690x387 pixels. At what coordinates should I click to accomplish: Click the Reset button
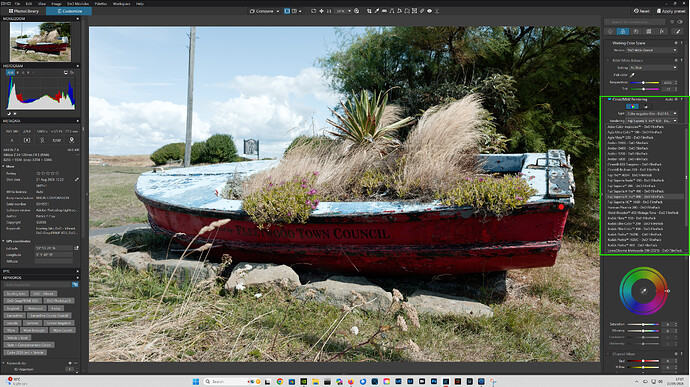click(641, 11)
